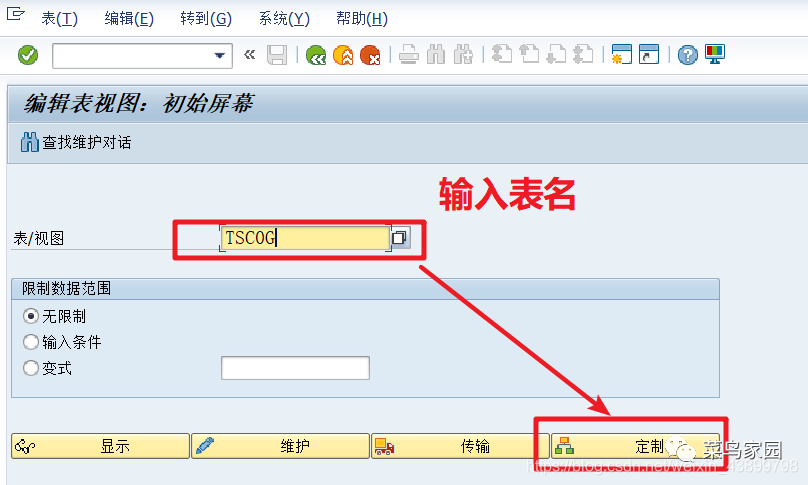
Task: Click the Save diskette icon
Action: coord(277,55)
